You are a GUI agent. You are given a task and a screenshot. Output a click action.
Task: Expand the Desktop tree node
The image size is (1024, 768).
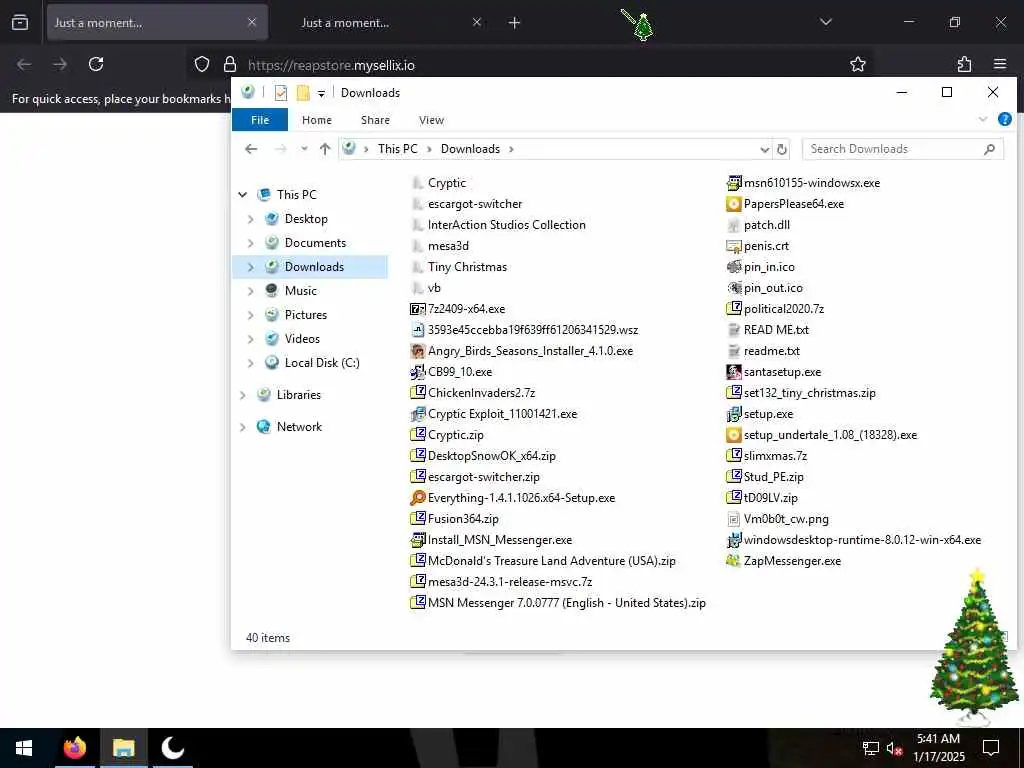tap(250, 219)
